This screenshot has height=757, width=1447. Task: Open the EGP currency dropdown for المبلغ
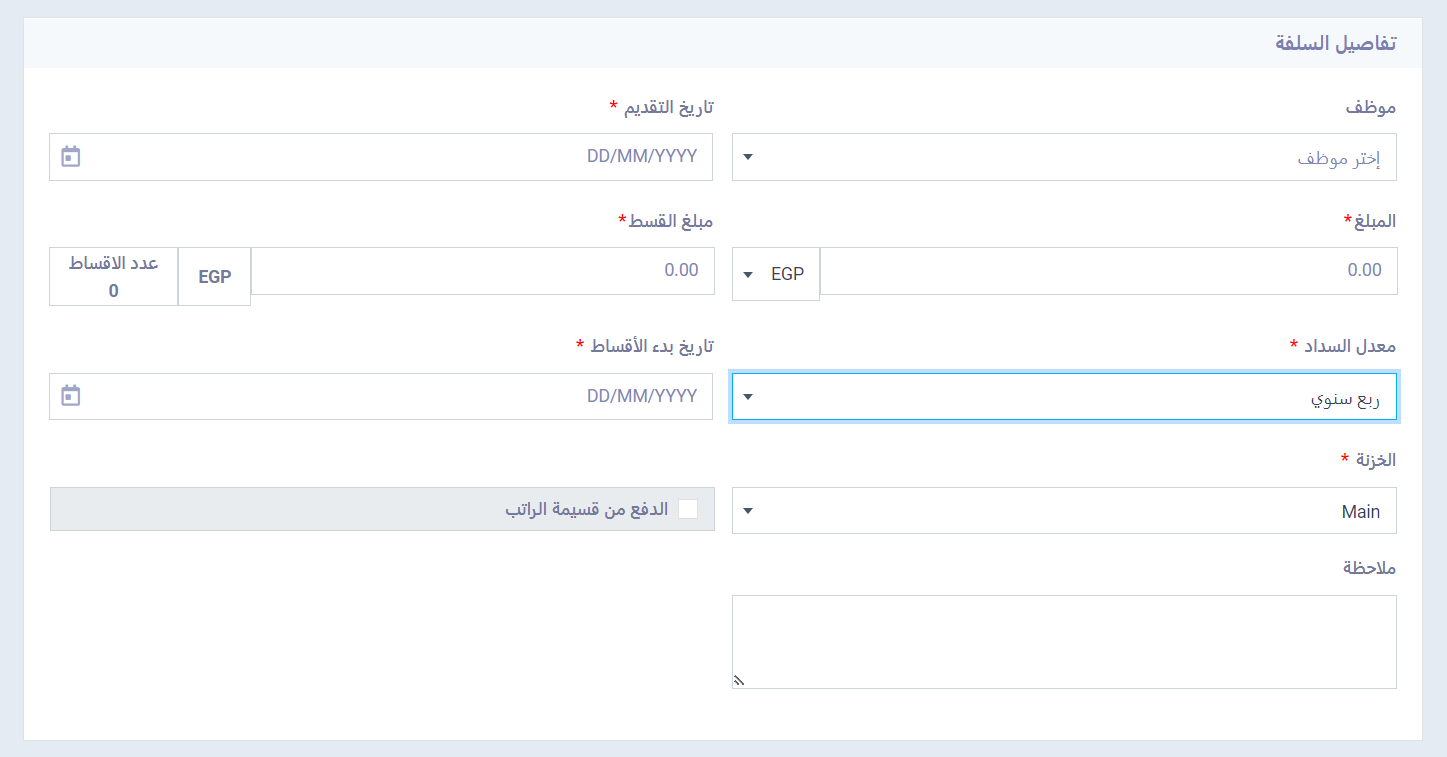tap(776, 274)
